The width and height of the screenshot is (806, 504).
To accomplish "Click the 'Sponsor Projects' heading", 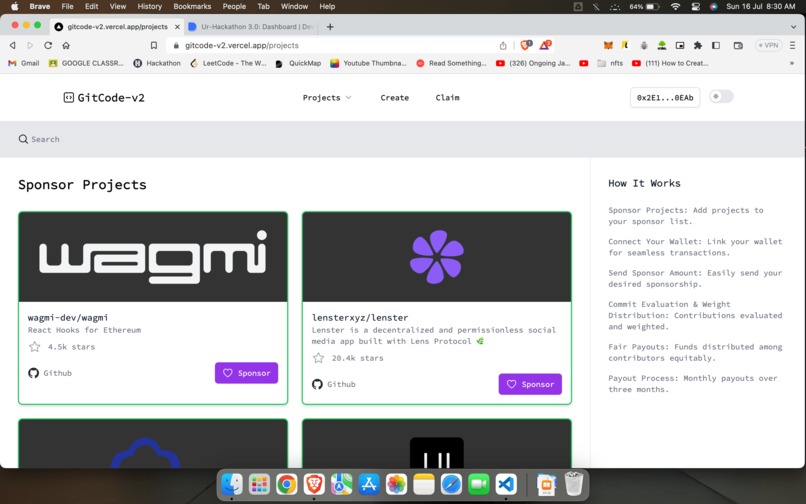I will click(x=82, y=185).
